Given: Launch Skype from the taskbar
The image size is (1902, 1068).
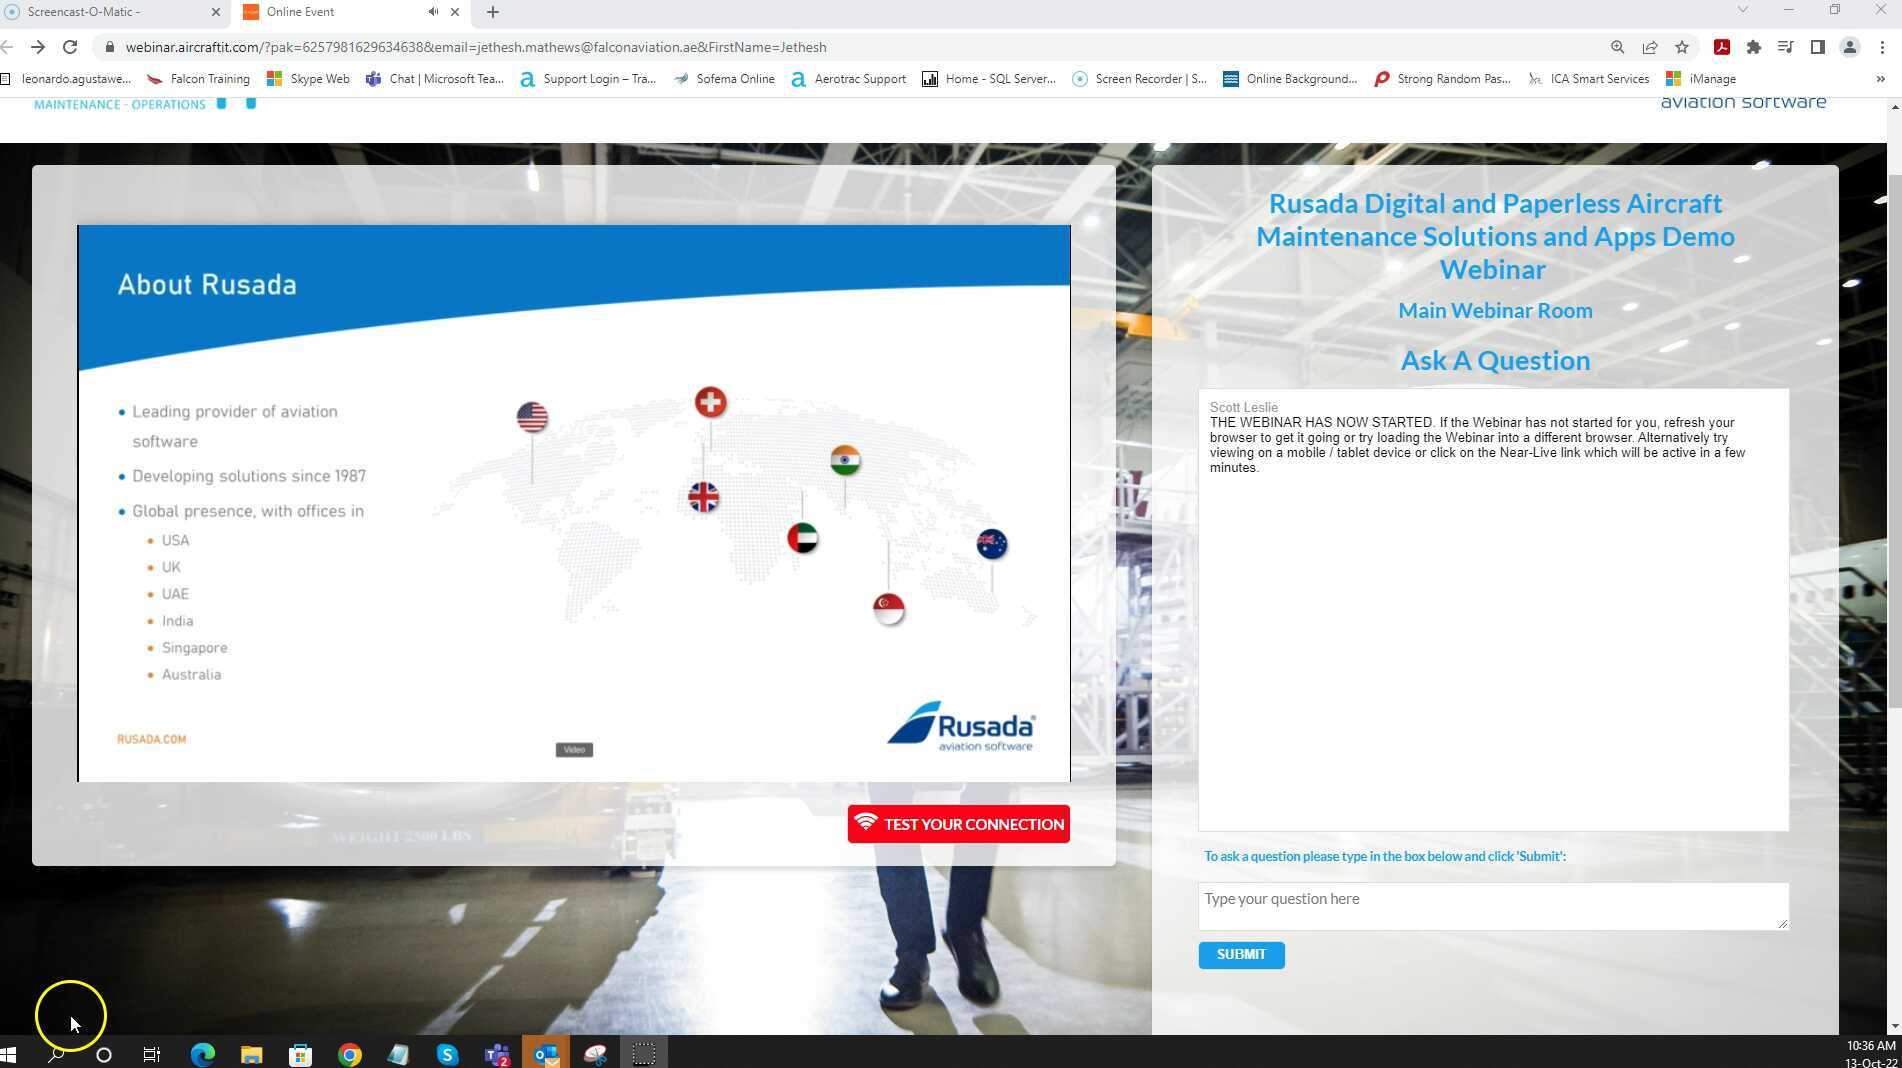Looking at the screenshot, I should pos(447,1054).
